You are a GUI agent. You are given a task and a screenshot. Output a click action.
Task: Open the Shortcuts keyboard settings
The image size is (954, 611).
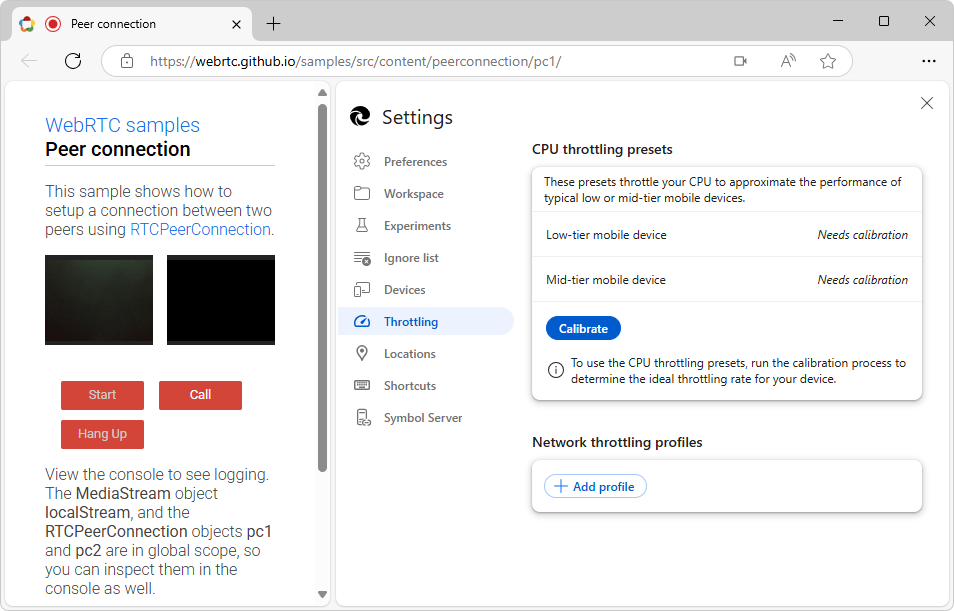pos(362,385)
